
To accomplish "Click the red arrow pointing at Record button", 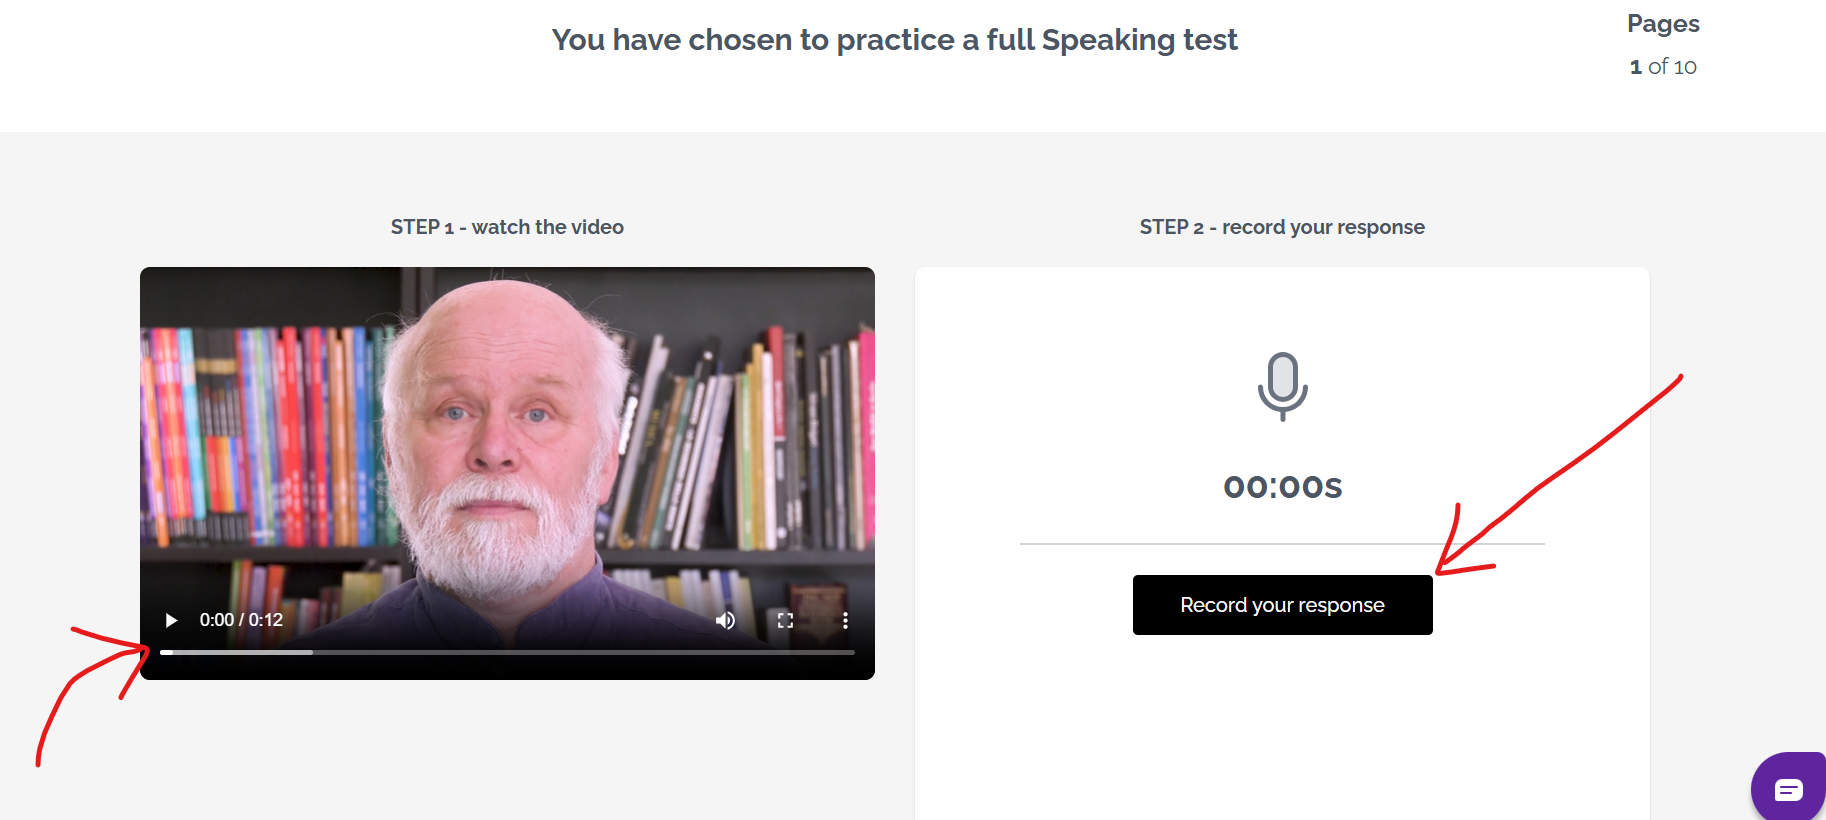I will pos(1560,470).
